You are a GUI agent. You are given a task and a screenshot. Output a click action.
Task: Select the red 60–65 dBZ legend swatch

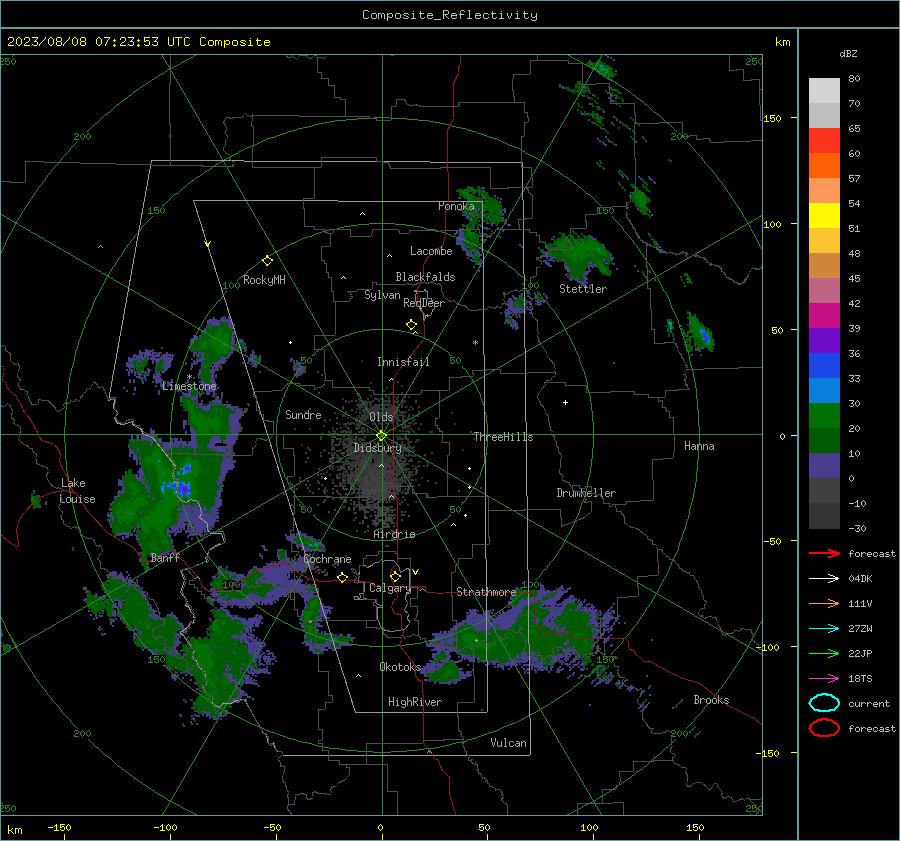[x=824, y=141]
